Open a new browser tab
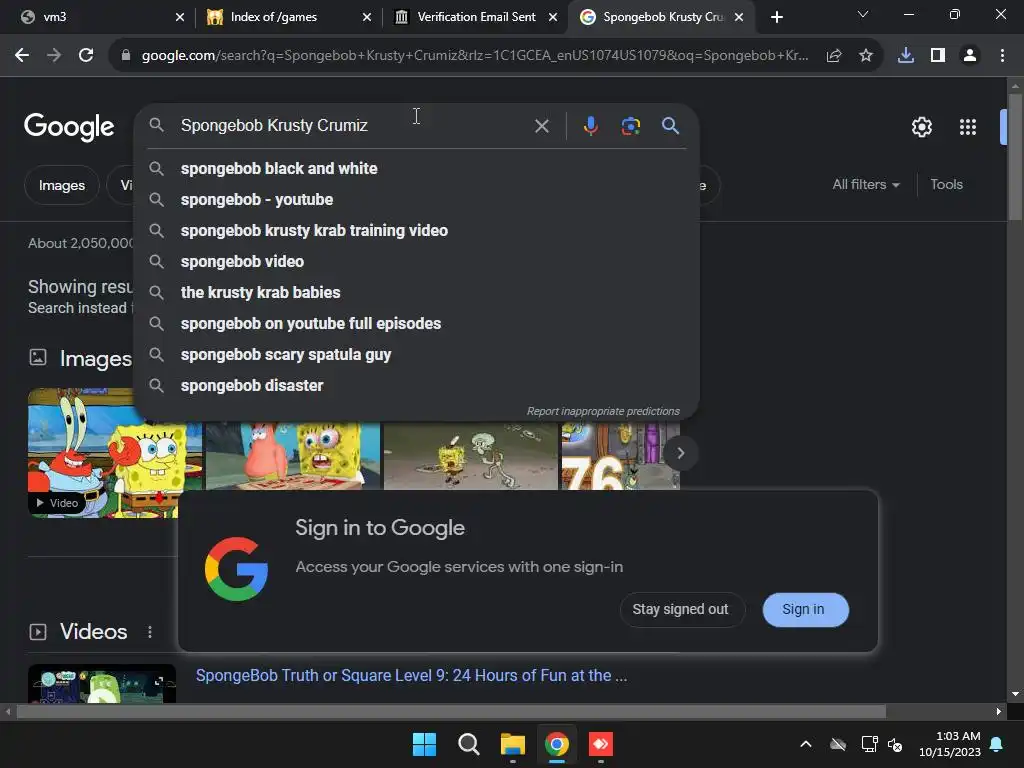1024x768 pixels. click(x=776, y=17)
